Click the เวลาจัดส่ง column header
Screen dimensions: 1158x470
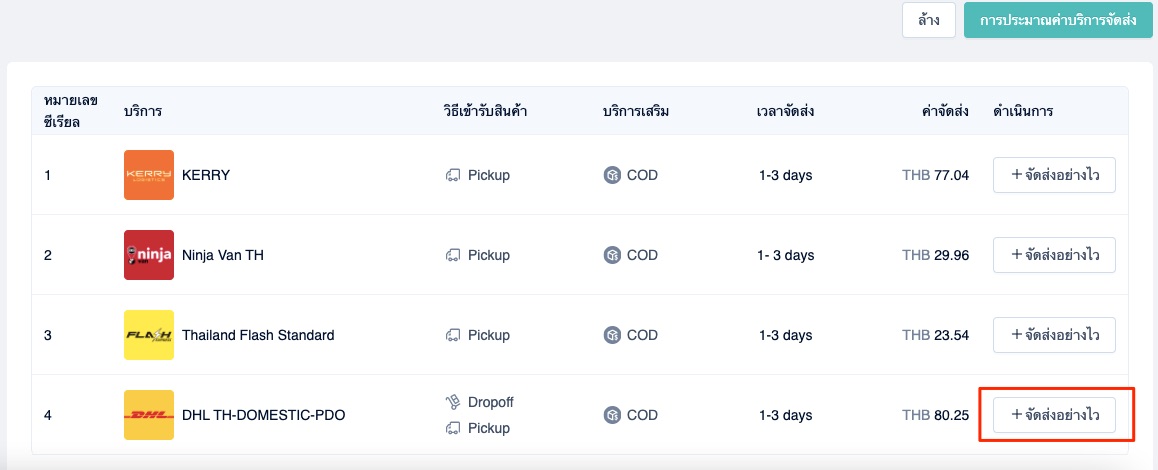point(785,112)
